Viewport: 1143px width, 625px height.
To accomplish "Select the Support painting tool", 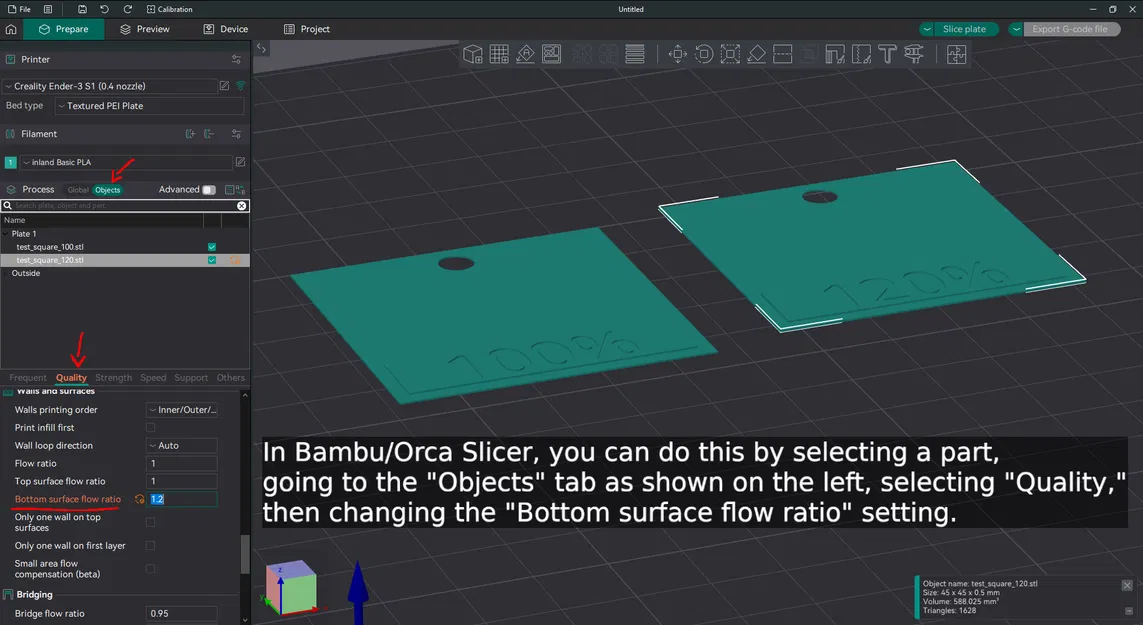I will pos(835,54).
